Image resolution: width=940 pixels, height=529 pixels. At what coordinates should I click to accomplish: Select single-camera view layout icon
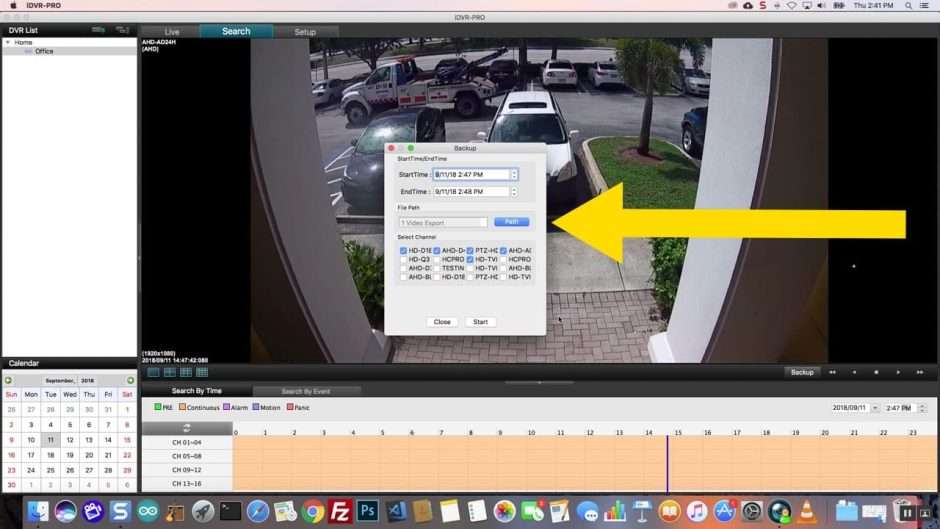pyautogui.click(x=153, y=372)
